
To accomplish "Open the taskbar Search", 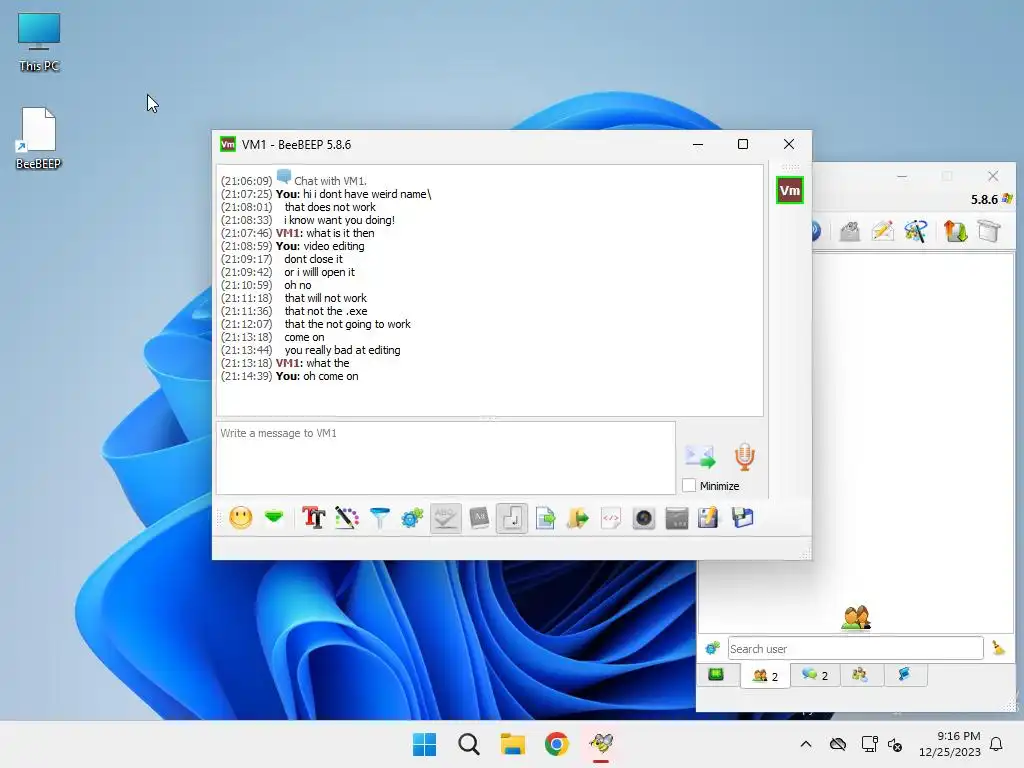I will 469,744.
